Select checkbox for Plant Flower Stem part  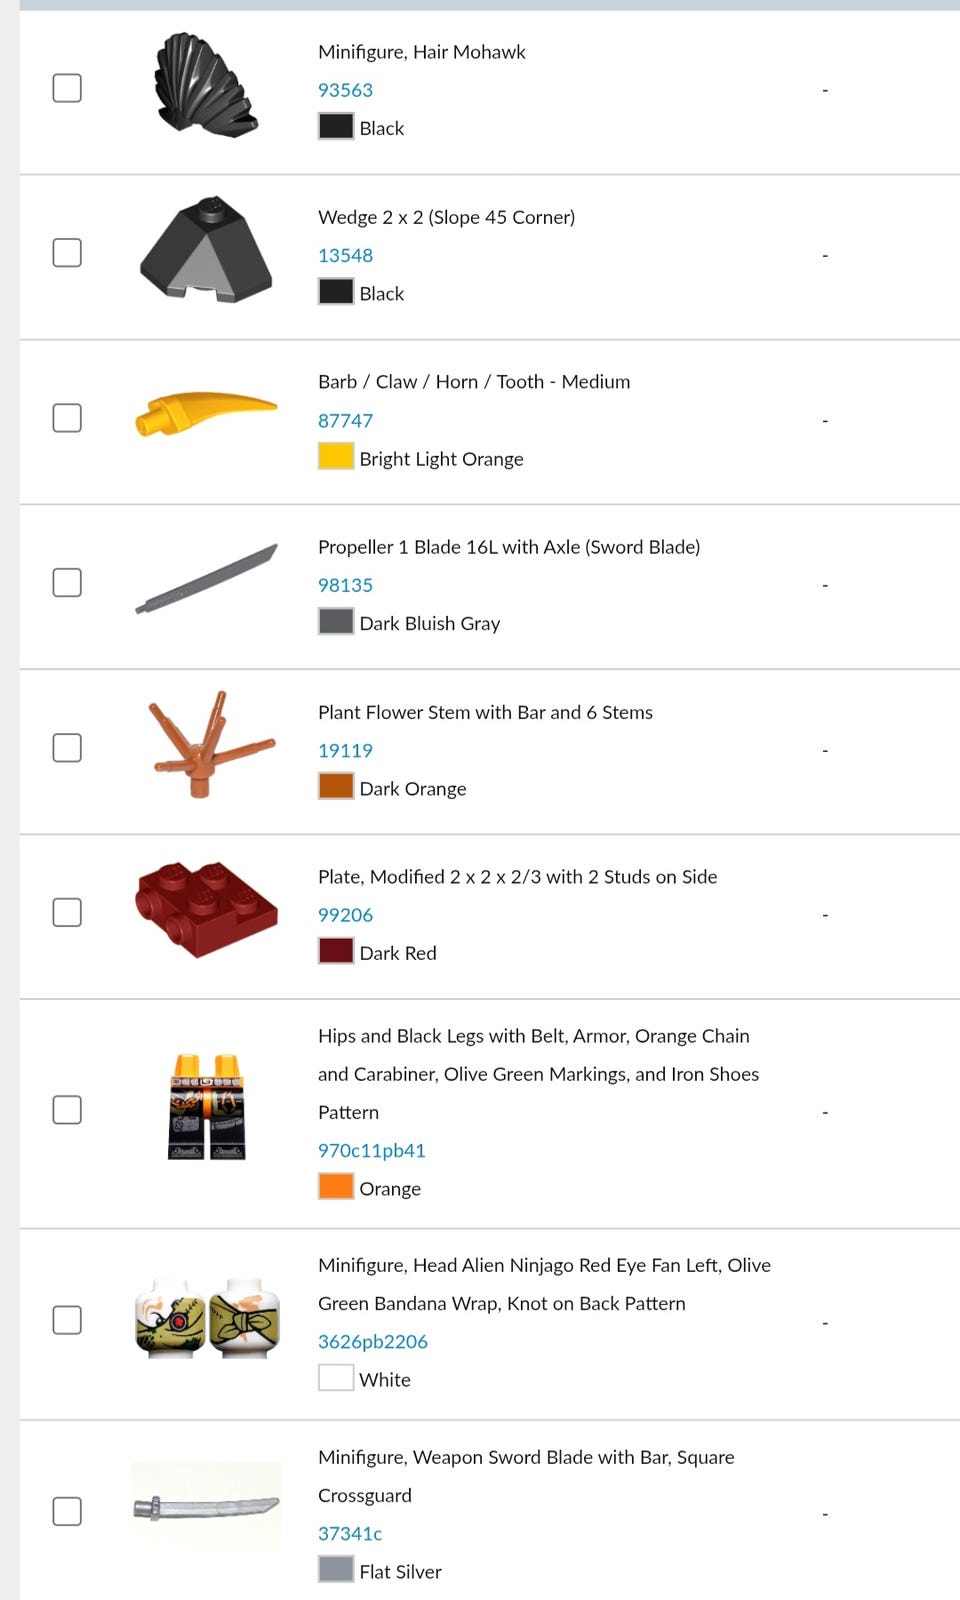pyautogui.click(x=67, y=748)
